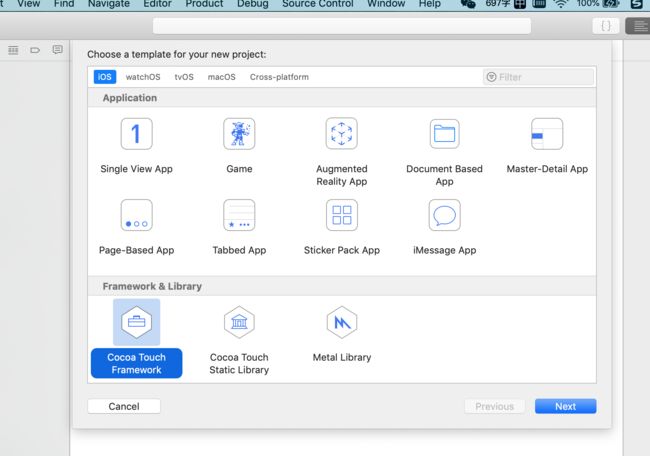Pick the Document Based App folder icon
The height and width of the screenshot is (456, 650).
click(444, 134)
